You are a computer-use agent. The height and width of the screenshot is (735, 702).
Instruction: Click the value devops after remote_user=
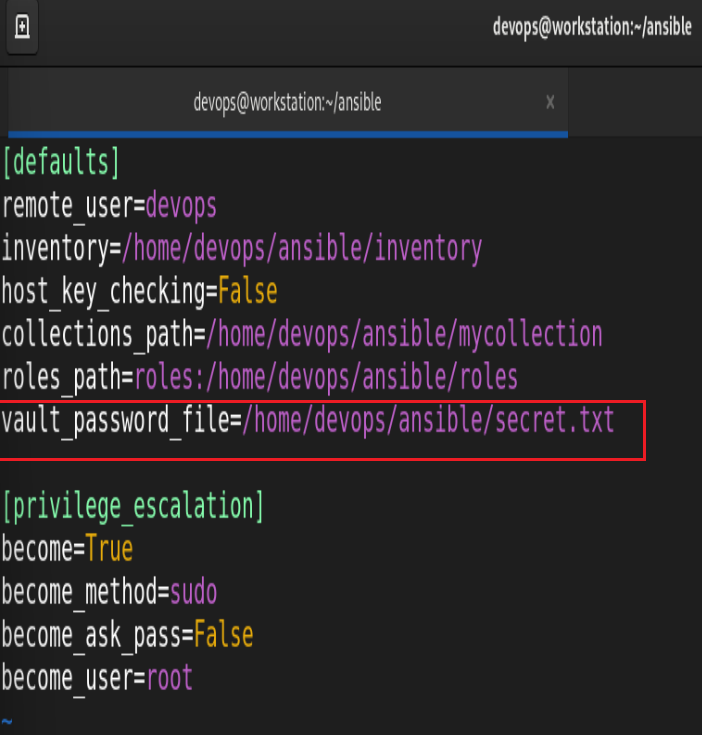pos(181,206)
